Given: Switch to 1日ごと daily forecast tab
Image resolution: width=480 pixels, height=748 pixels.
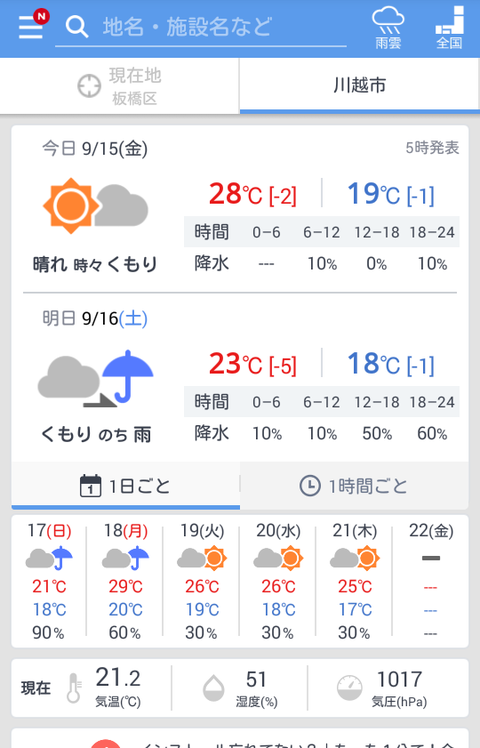Looking at the screenshot, I should pos(125,486).
